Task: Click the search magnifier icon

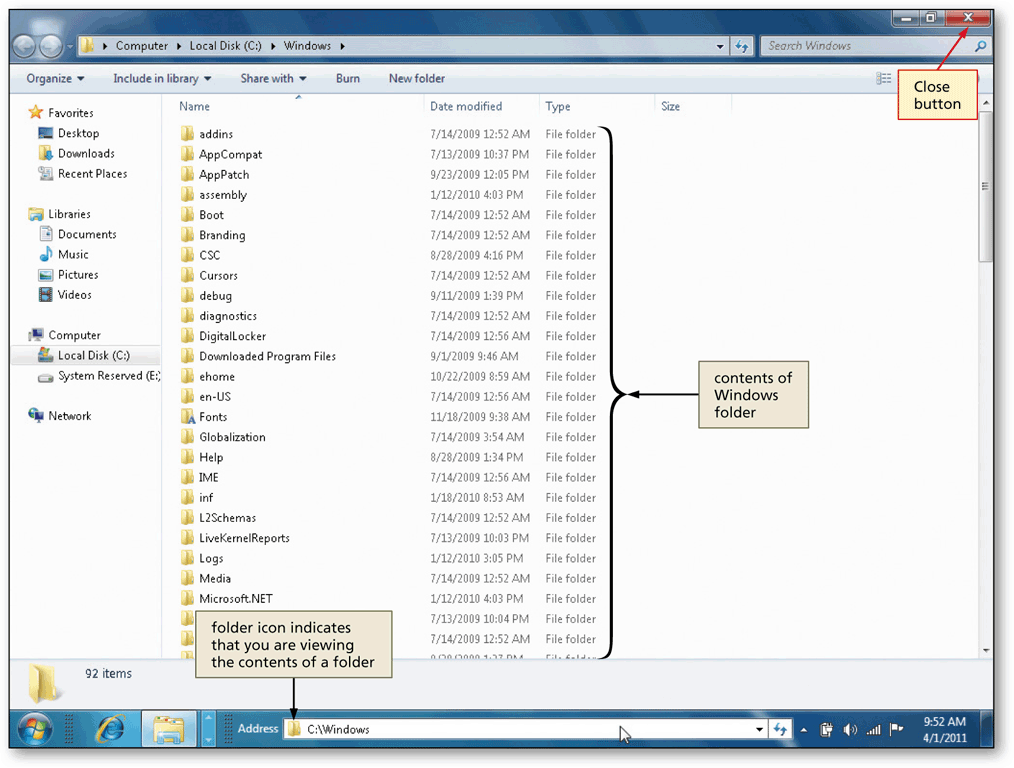Action: [980, 46]
